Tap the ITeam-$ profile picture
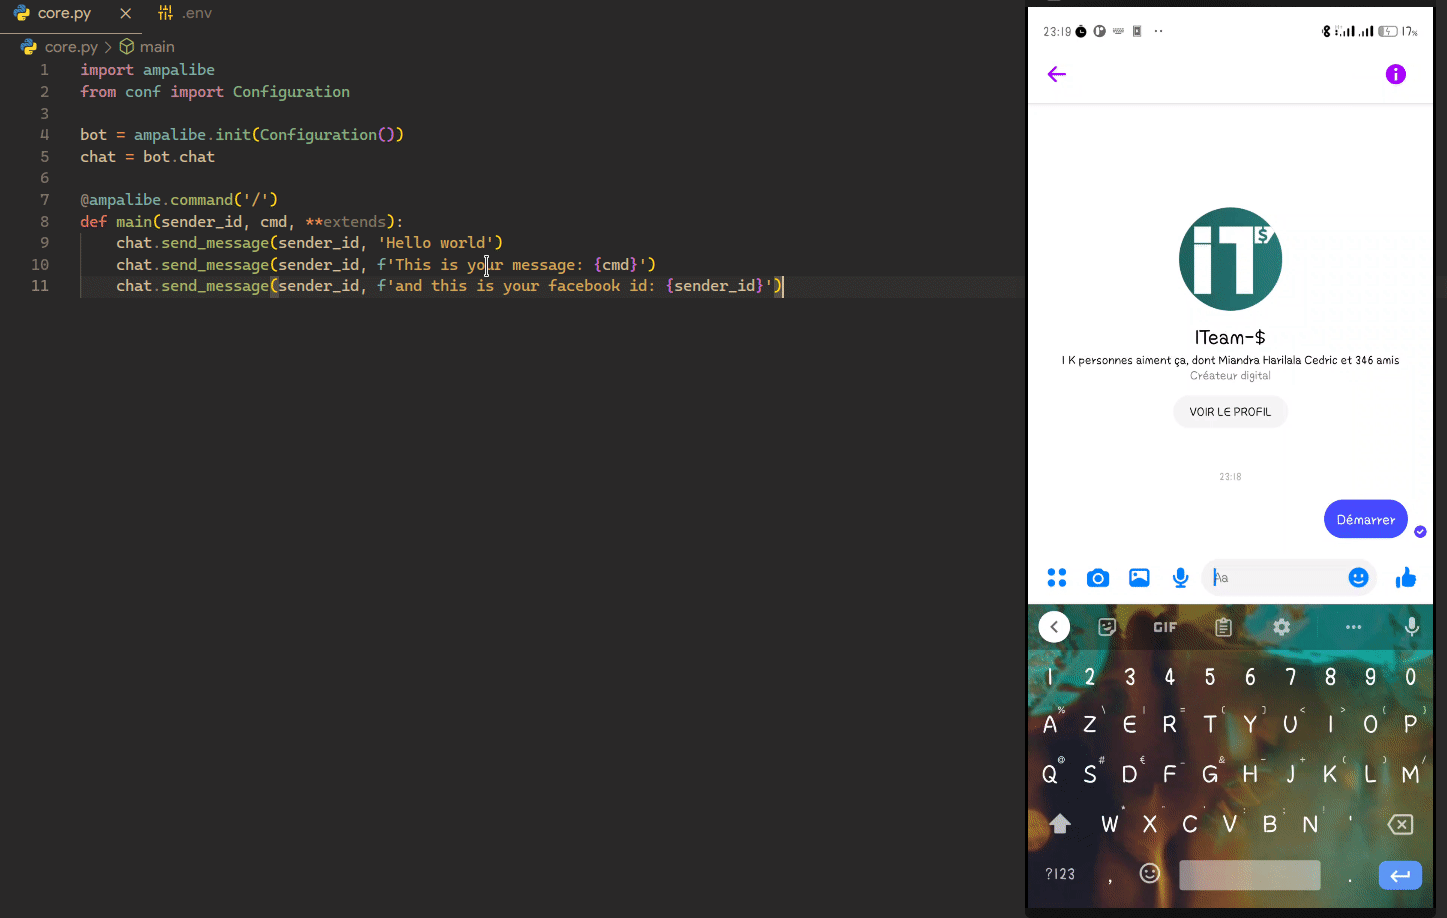Screen dimensions: 1447x918 click(1230, 259)
